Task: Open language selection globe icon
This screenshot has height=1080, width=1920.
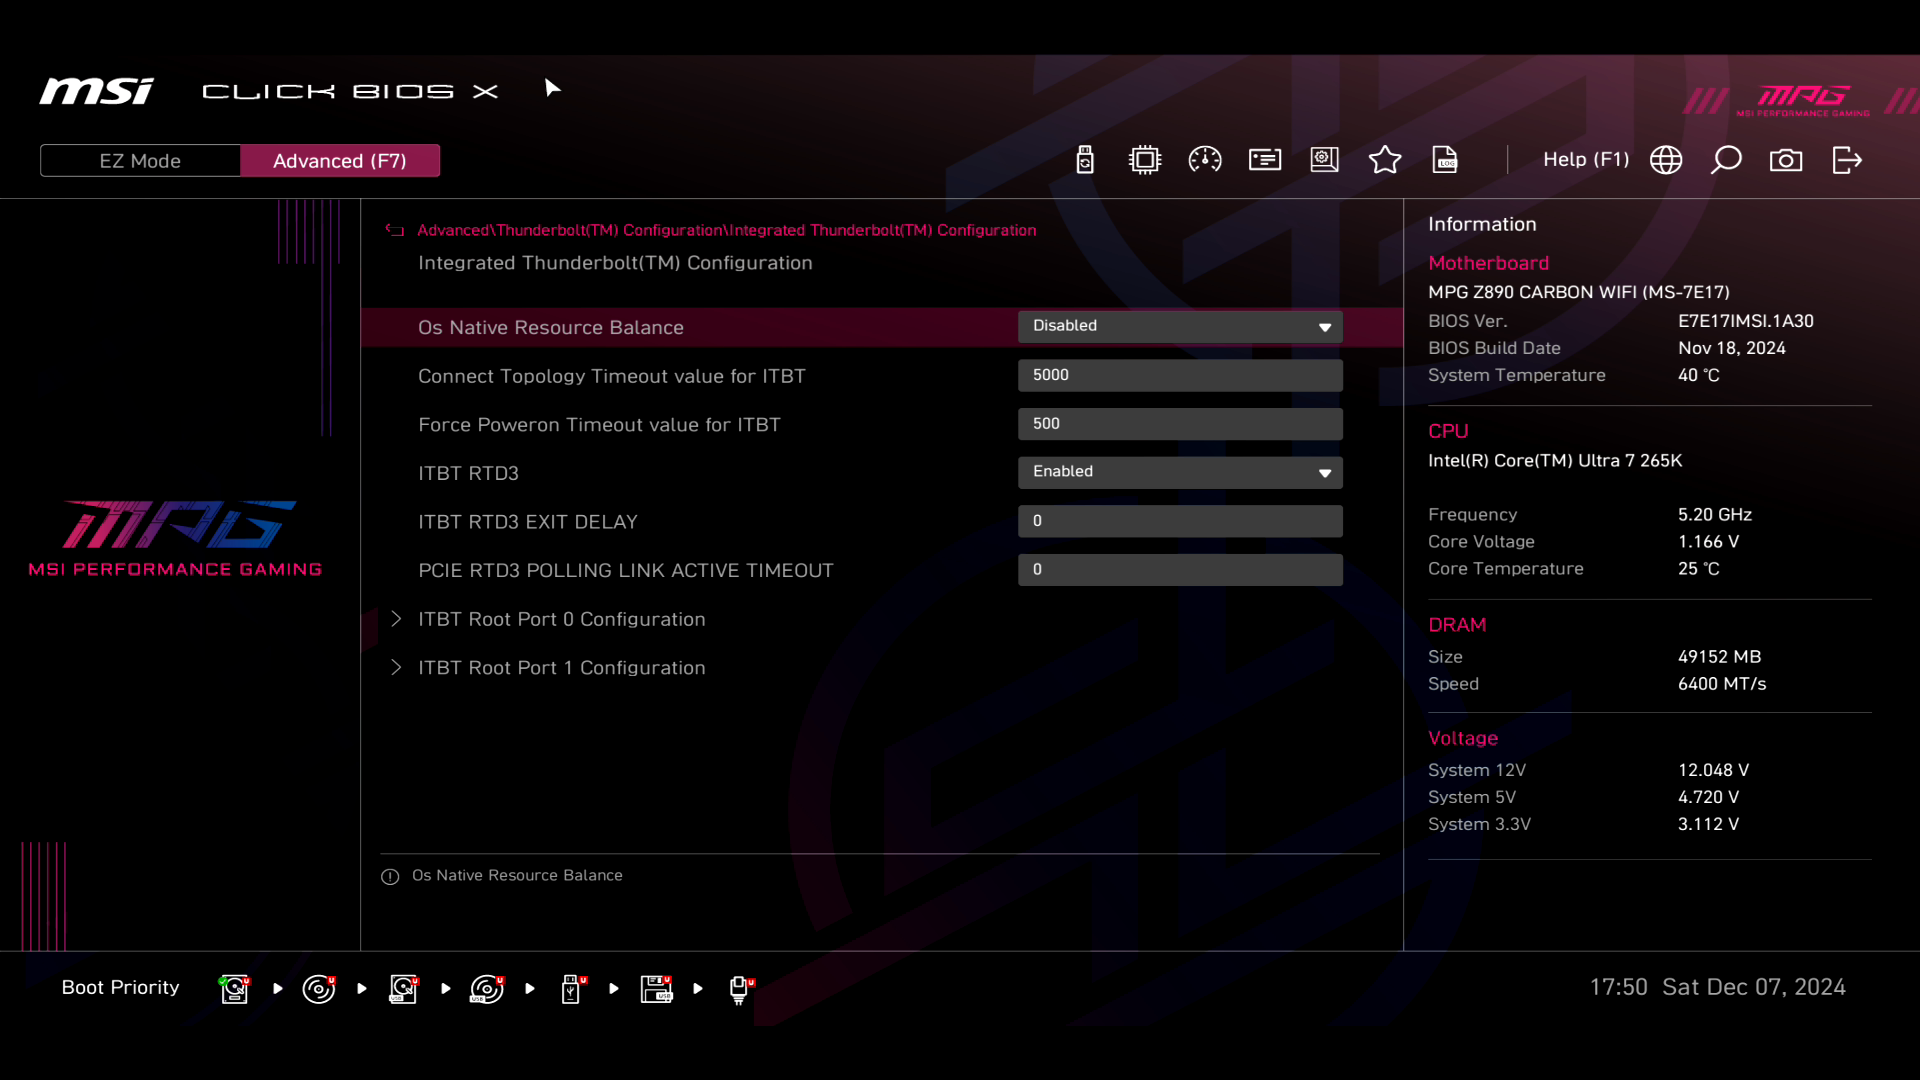Action: [x=1666, y=160]
